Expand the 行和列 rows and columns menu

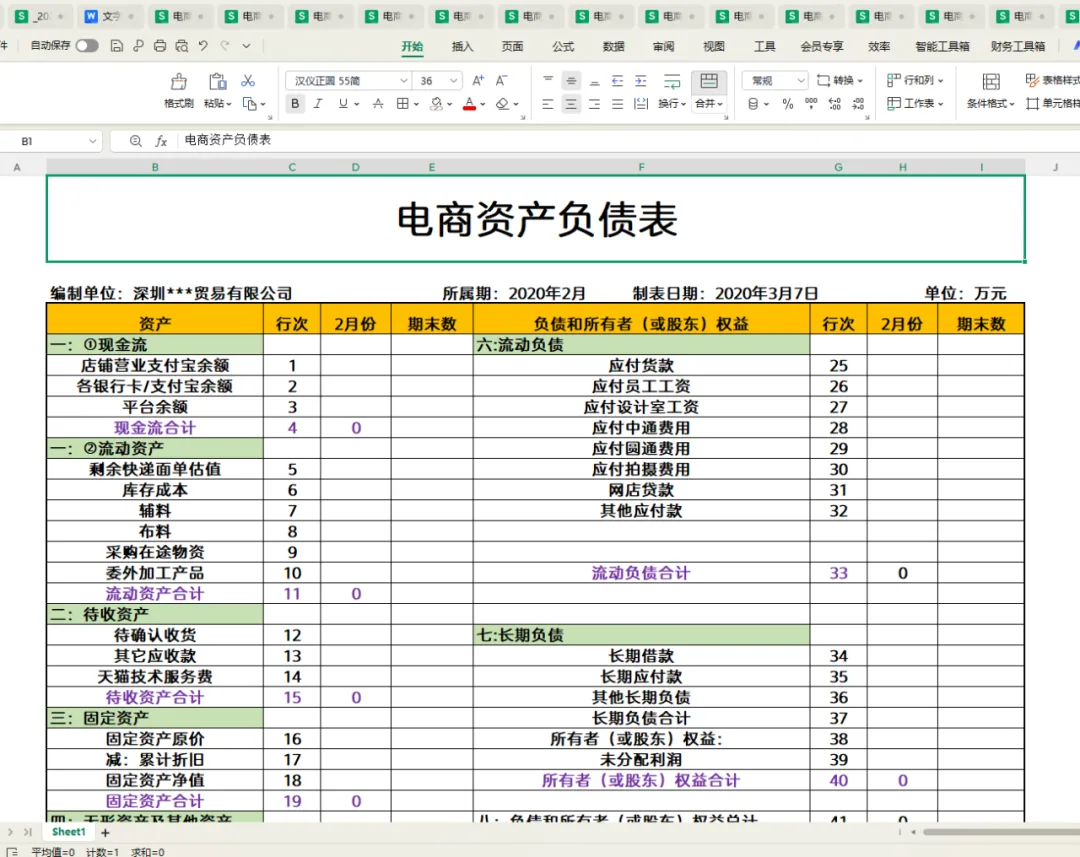[x=915, y=80]
